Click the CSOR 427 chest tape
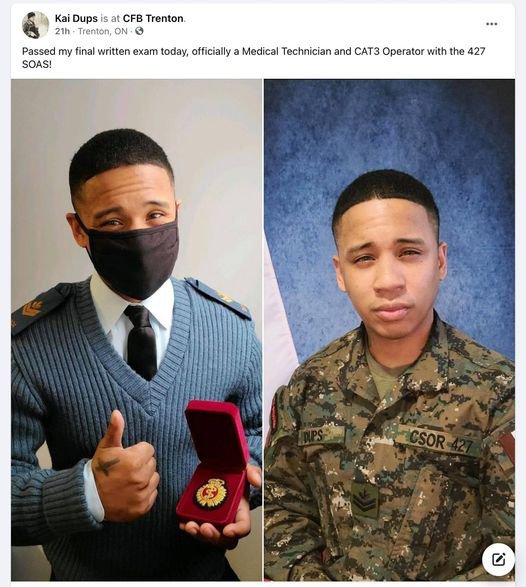 (440, 442)
